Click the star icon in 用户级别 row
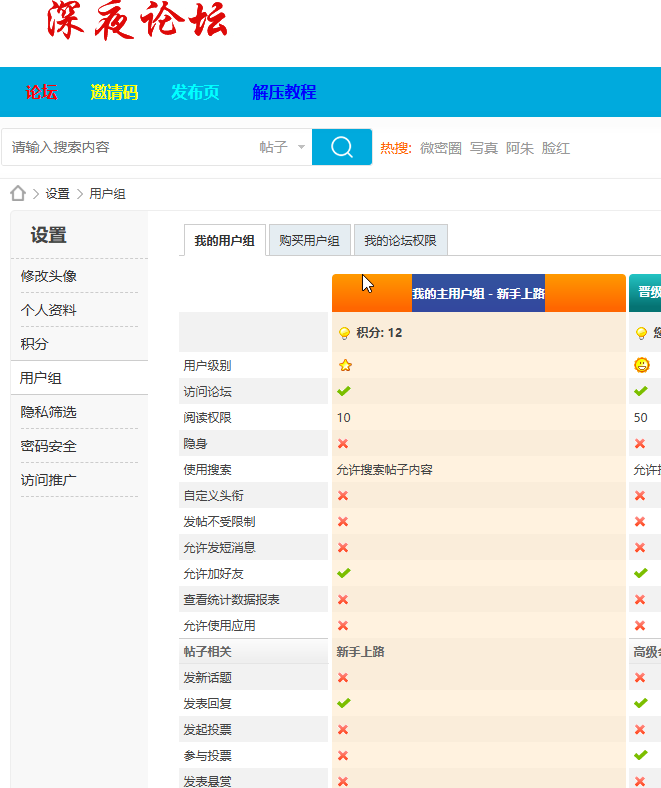The width and height of the screenshot is (661, 788). [x=345, y=365]
